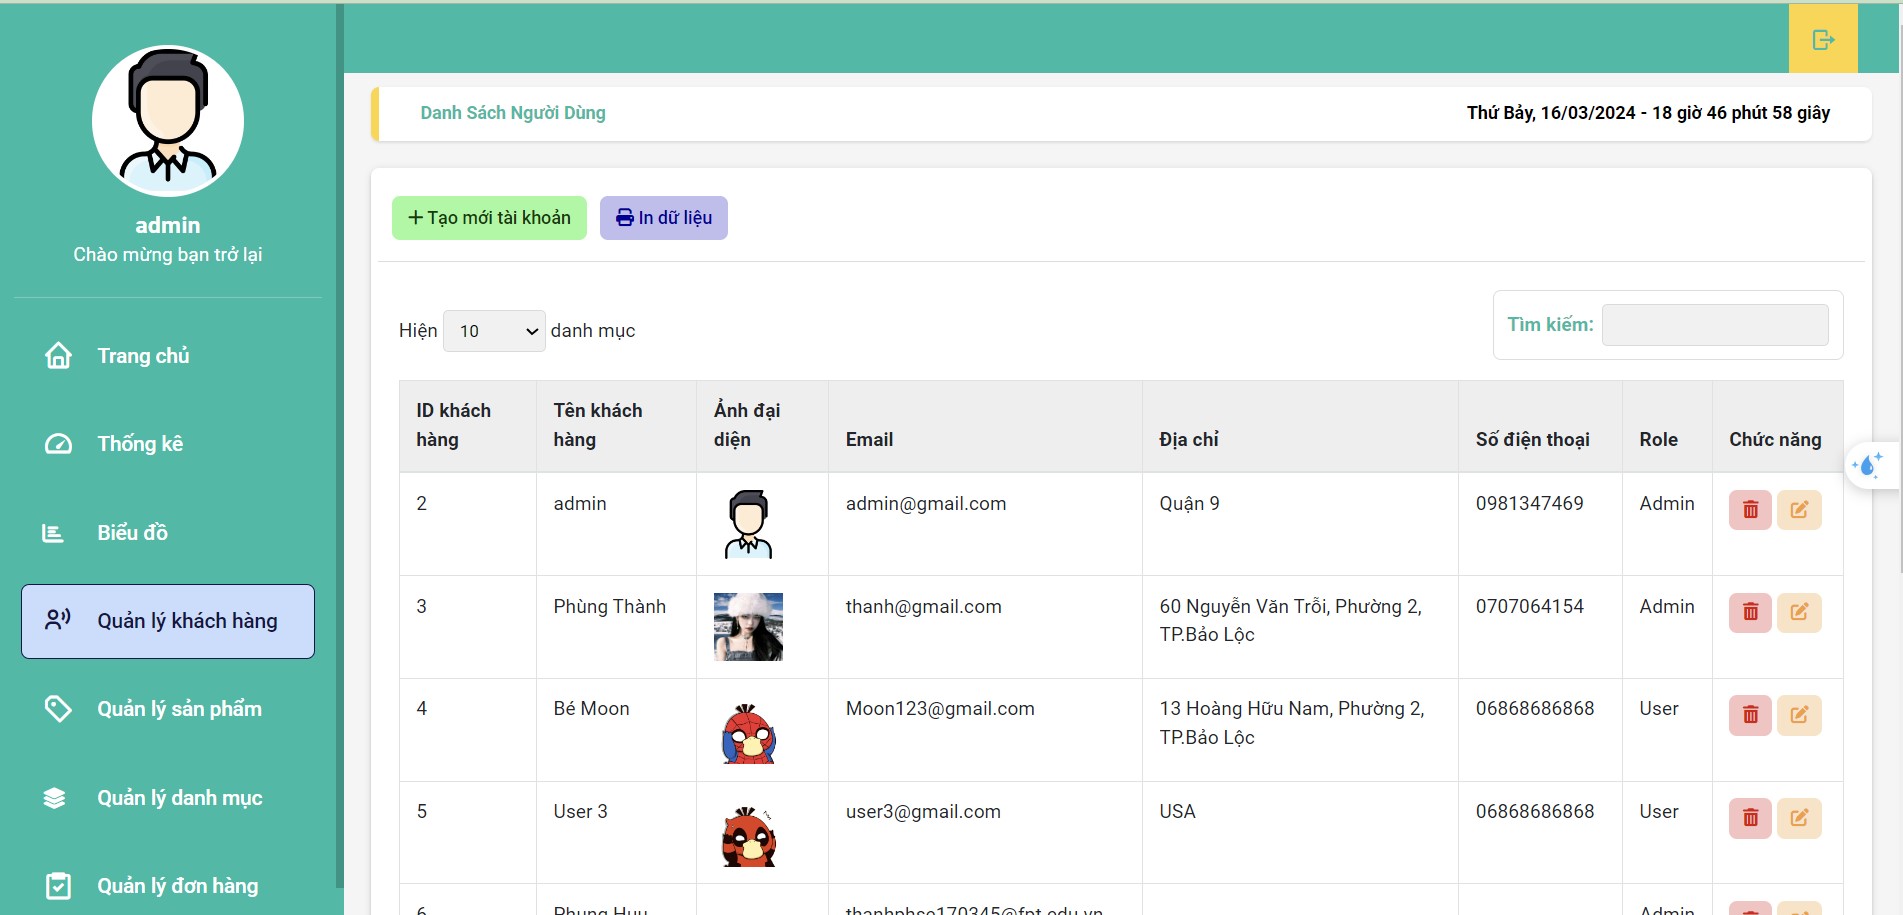Sort by Địa chỉ column header
Screen dimensions: 1903x915
coord(1300,426)
